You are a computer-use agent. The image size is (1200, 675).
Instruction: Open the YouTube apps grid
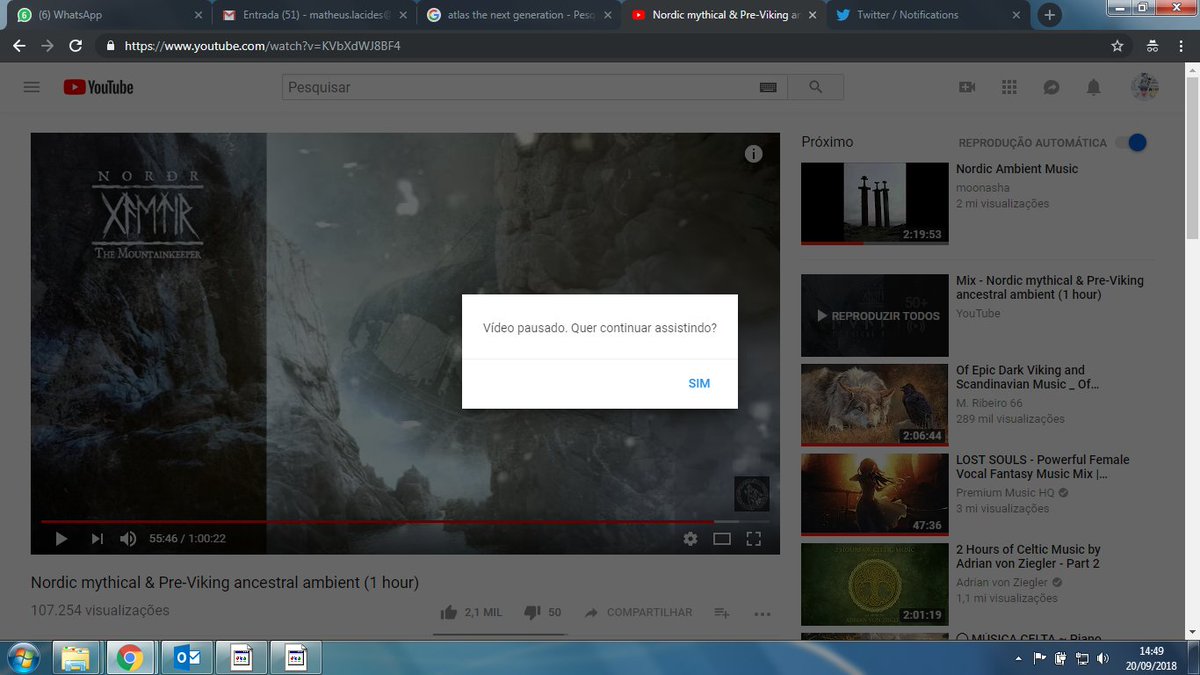pyautogui.click(x=1009, y=87)
